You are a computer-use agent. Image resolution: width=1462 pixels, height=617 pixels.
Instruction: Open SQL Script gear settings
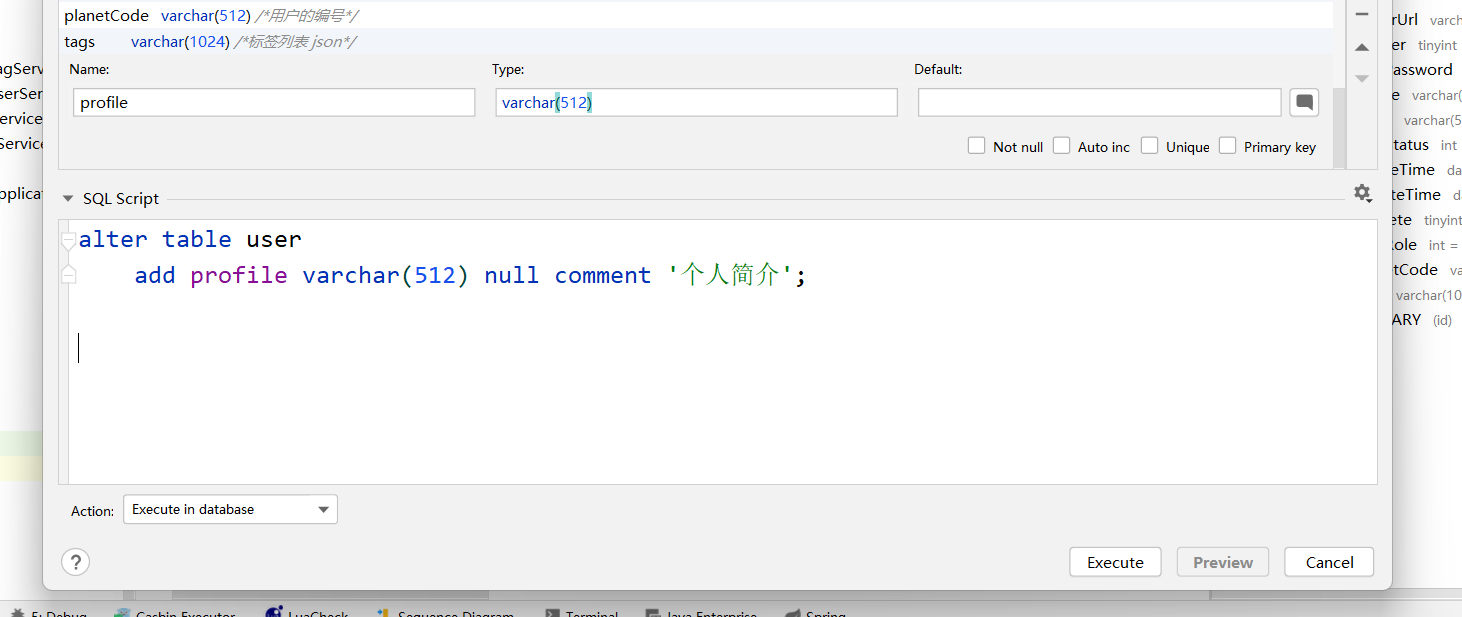(x=1362, y=194)
